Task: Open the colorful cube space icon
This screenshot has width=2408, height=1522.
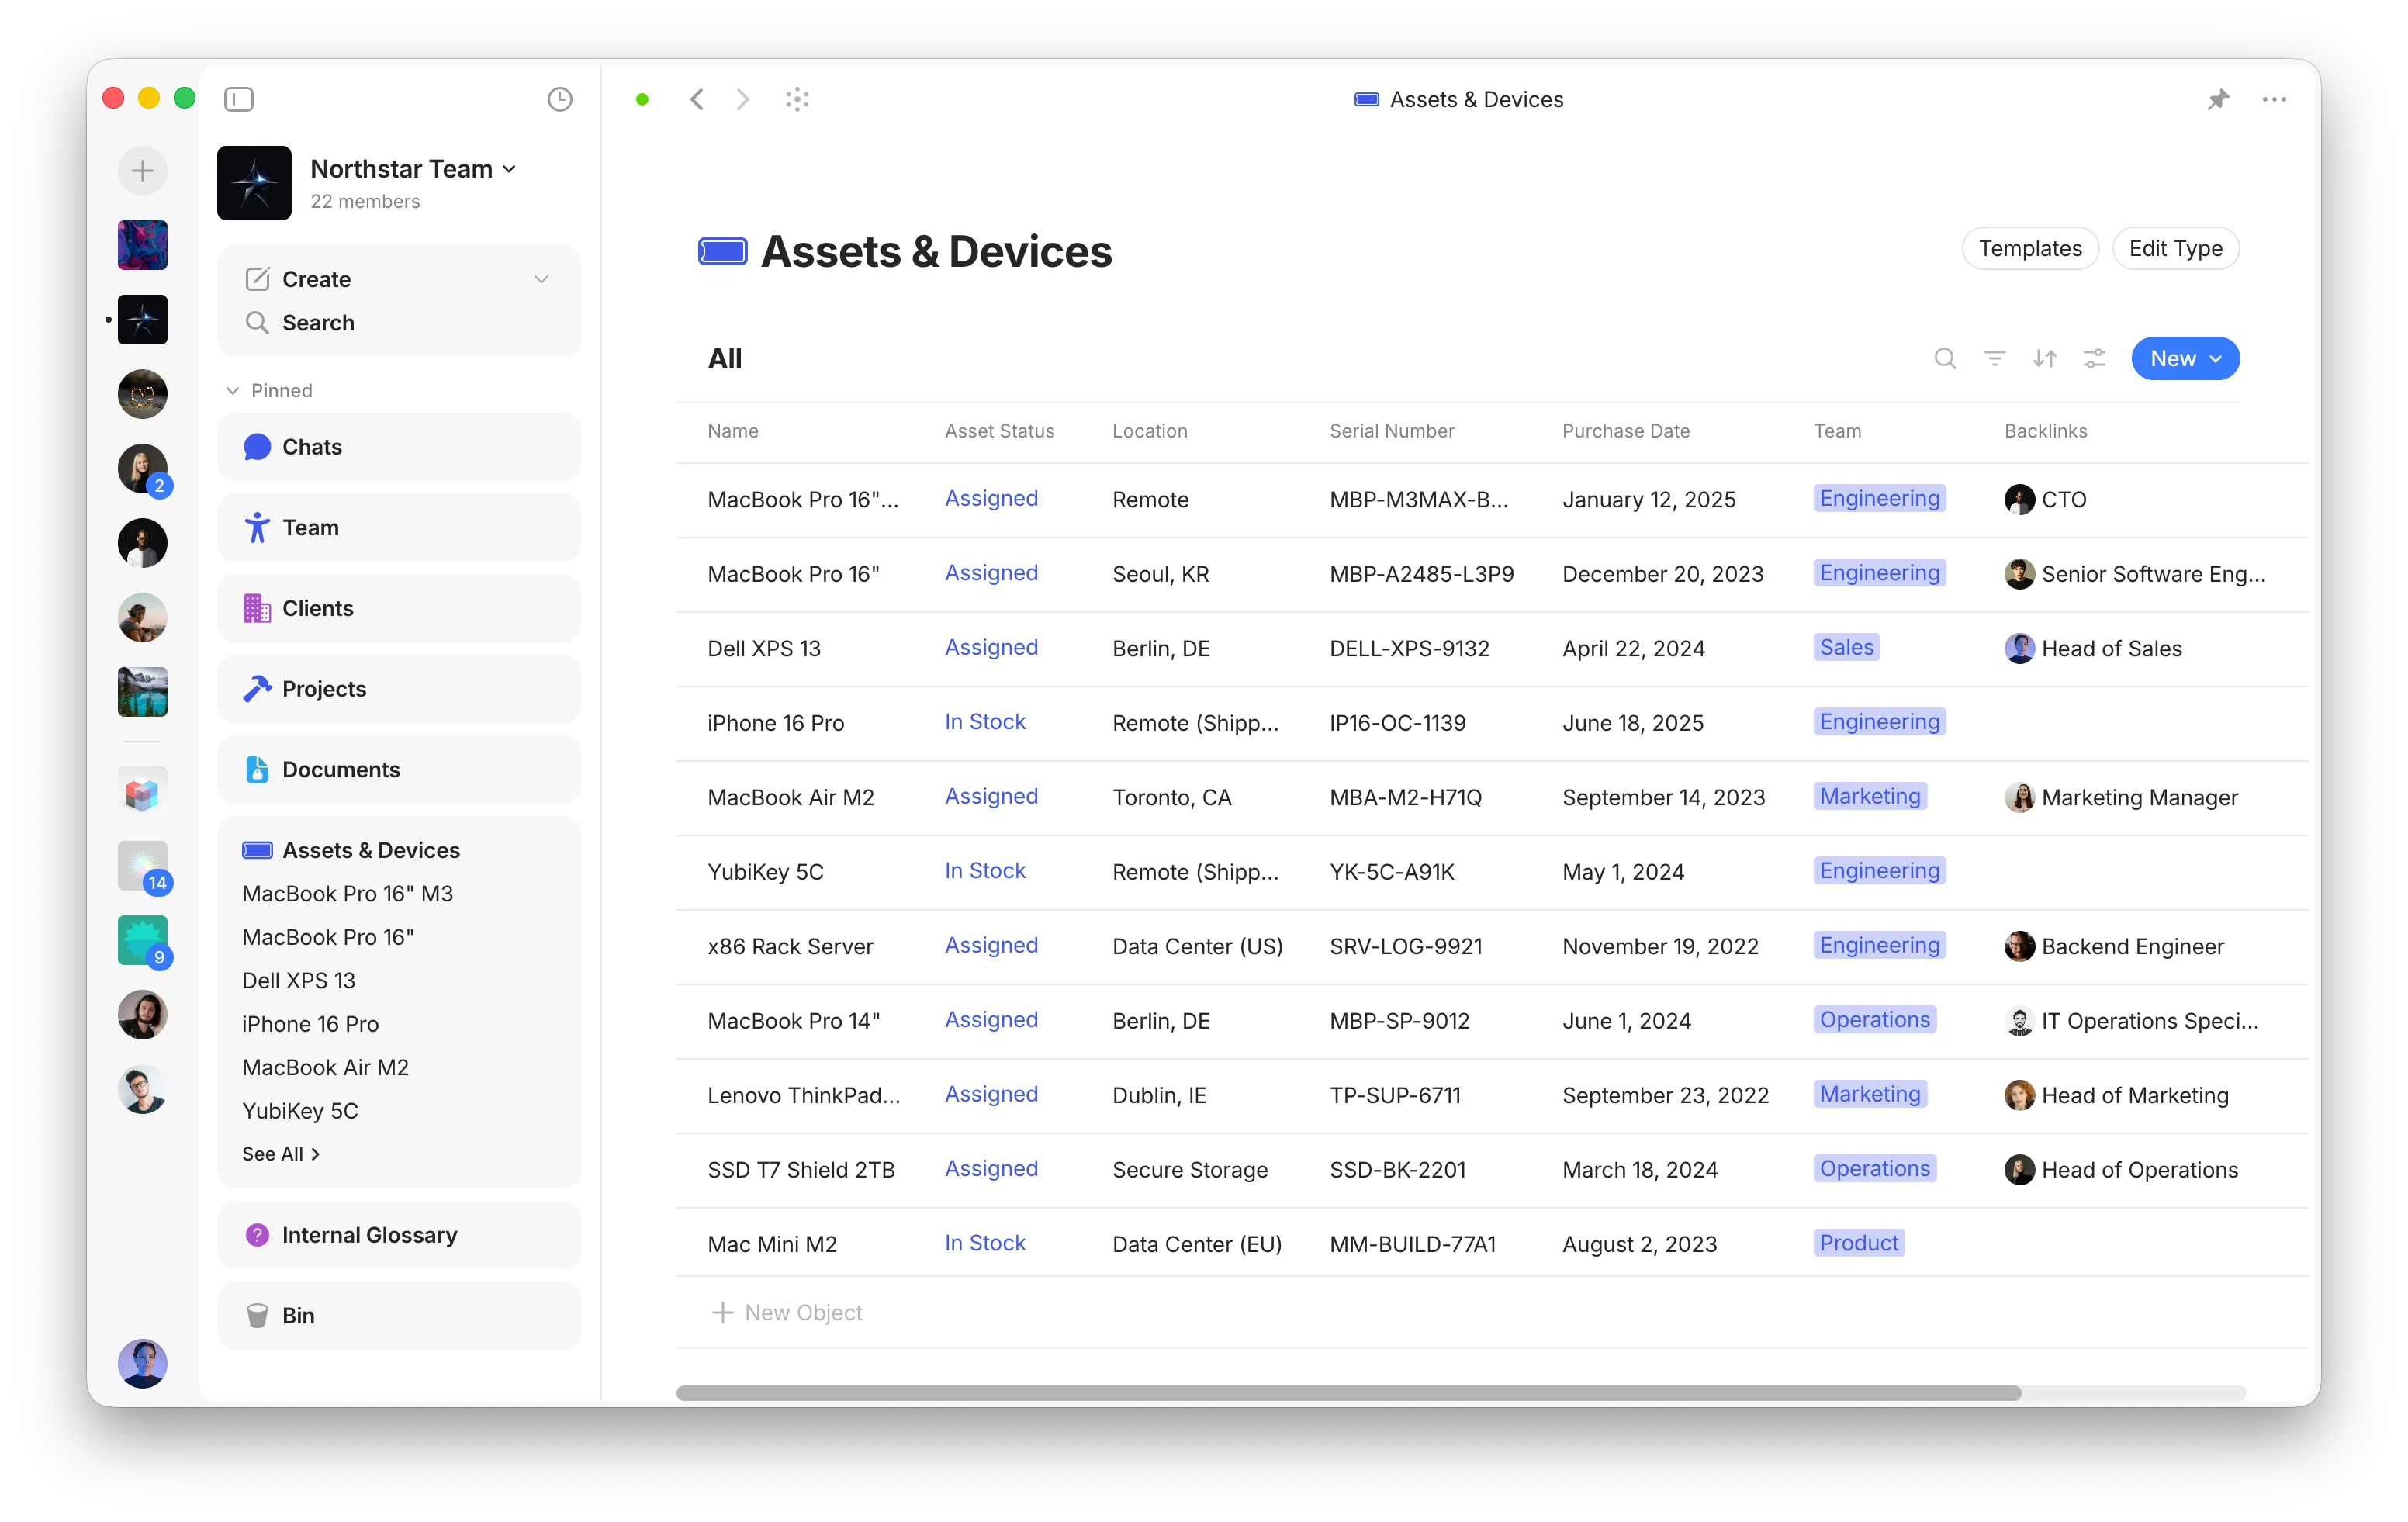Action: pos(142,792)
